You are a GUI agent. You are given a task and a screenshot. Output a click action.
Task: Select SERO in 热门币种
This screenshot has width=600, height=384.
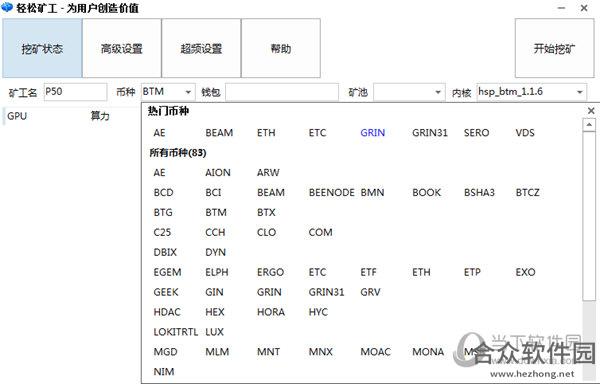tap(476, 133)
